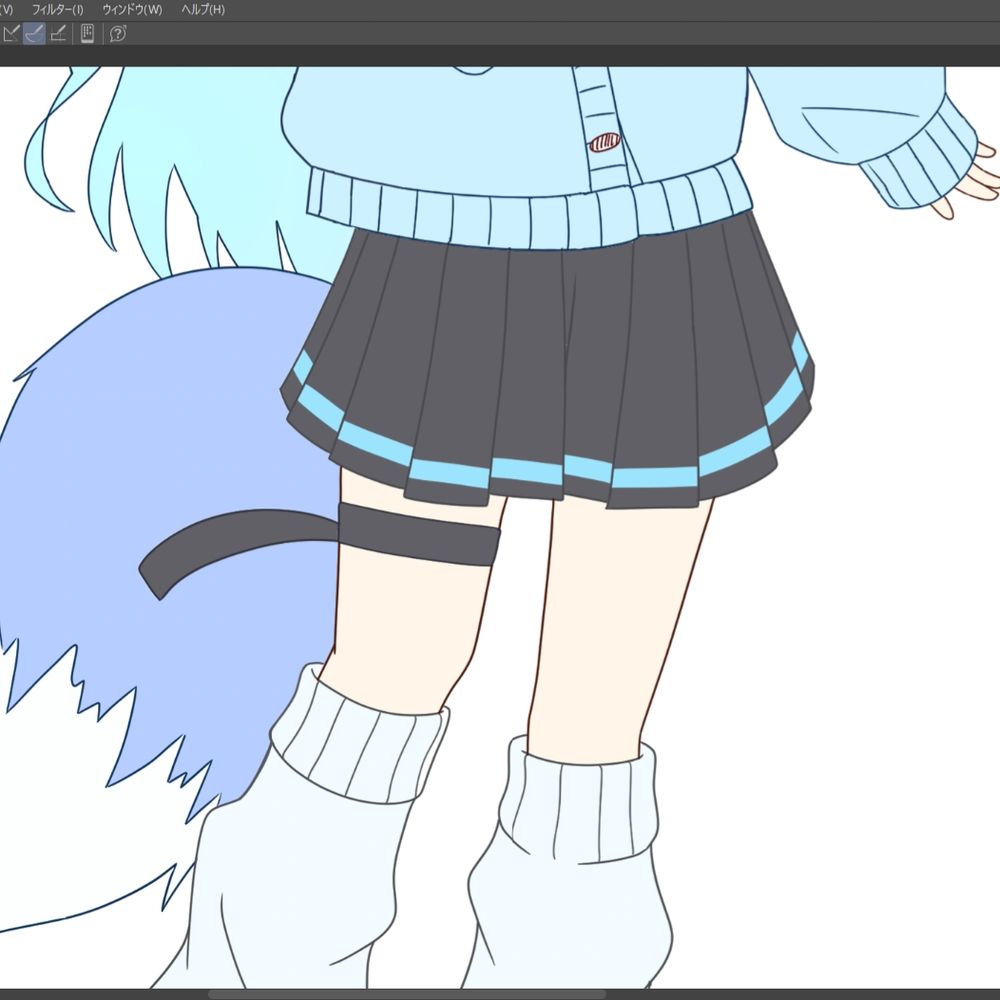
Task: Toggle the snap to ruler icon
Action: tap(10, 33)
